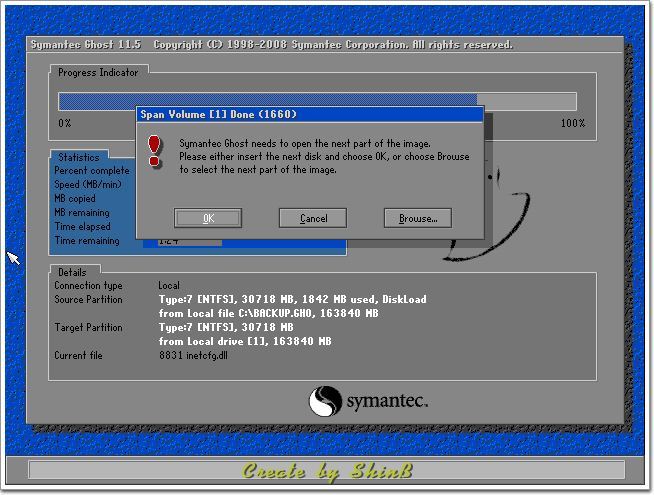Click the Progress Indicator bar

pos(317,102)
